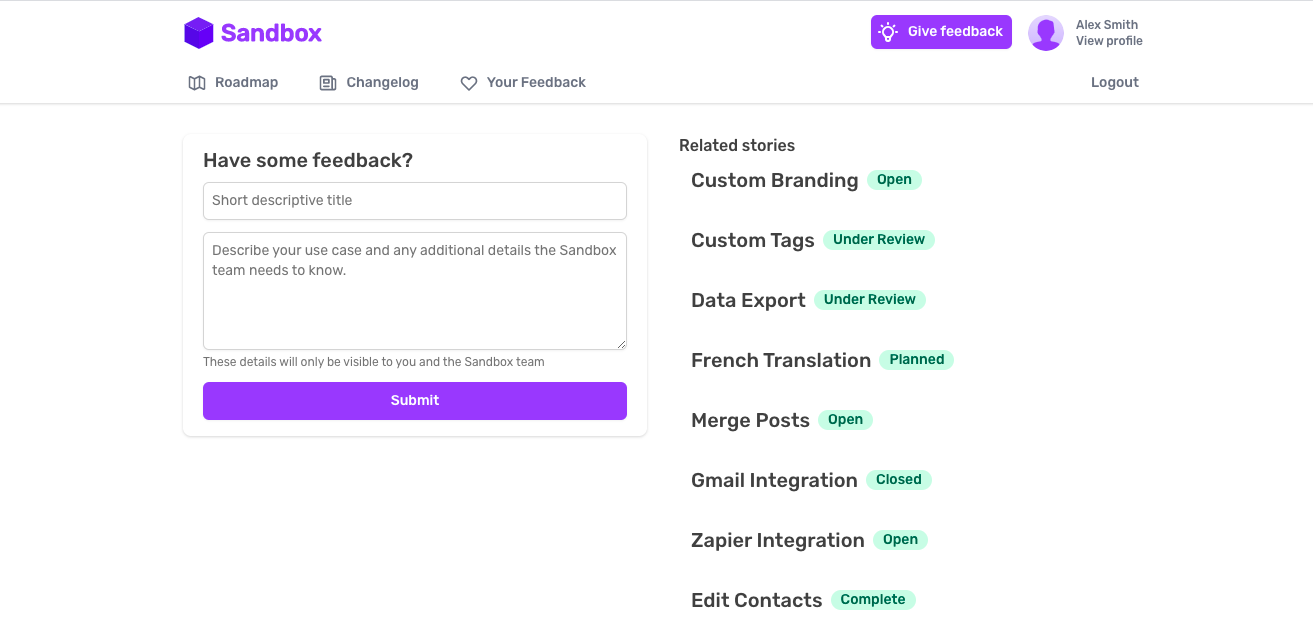Open the Custom Branding story

point(774,181)
